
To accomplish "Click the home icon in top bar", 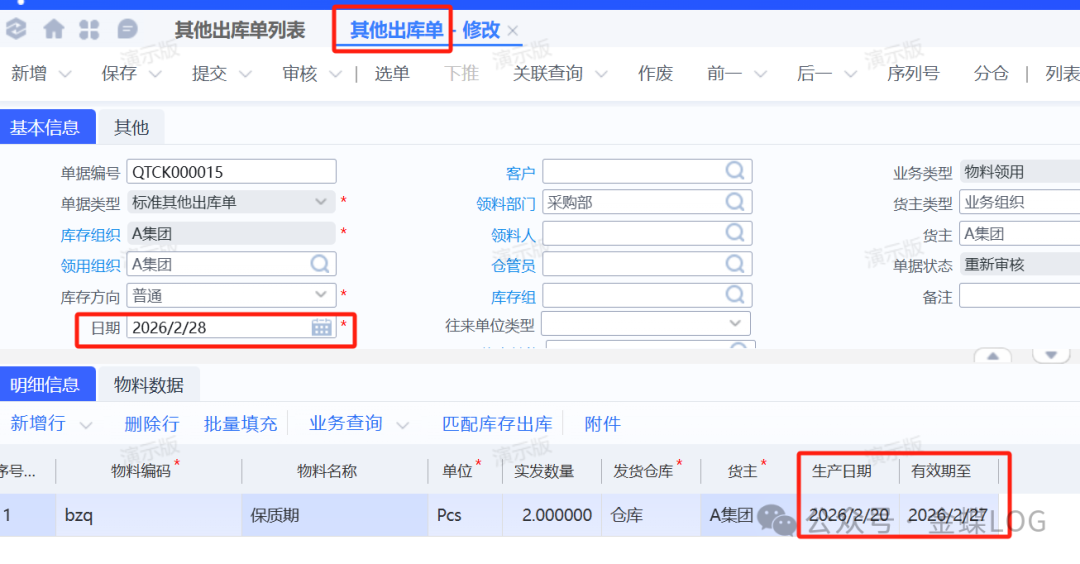I will pos(54,29).
